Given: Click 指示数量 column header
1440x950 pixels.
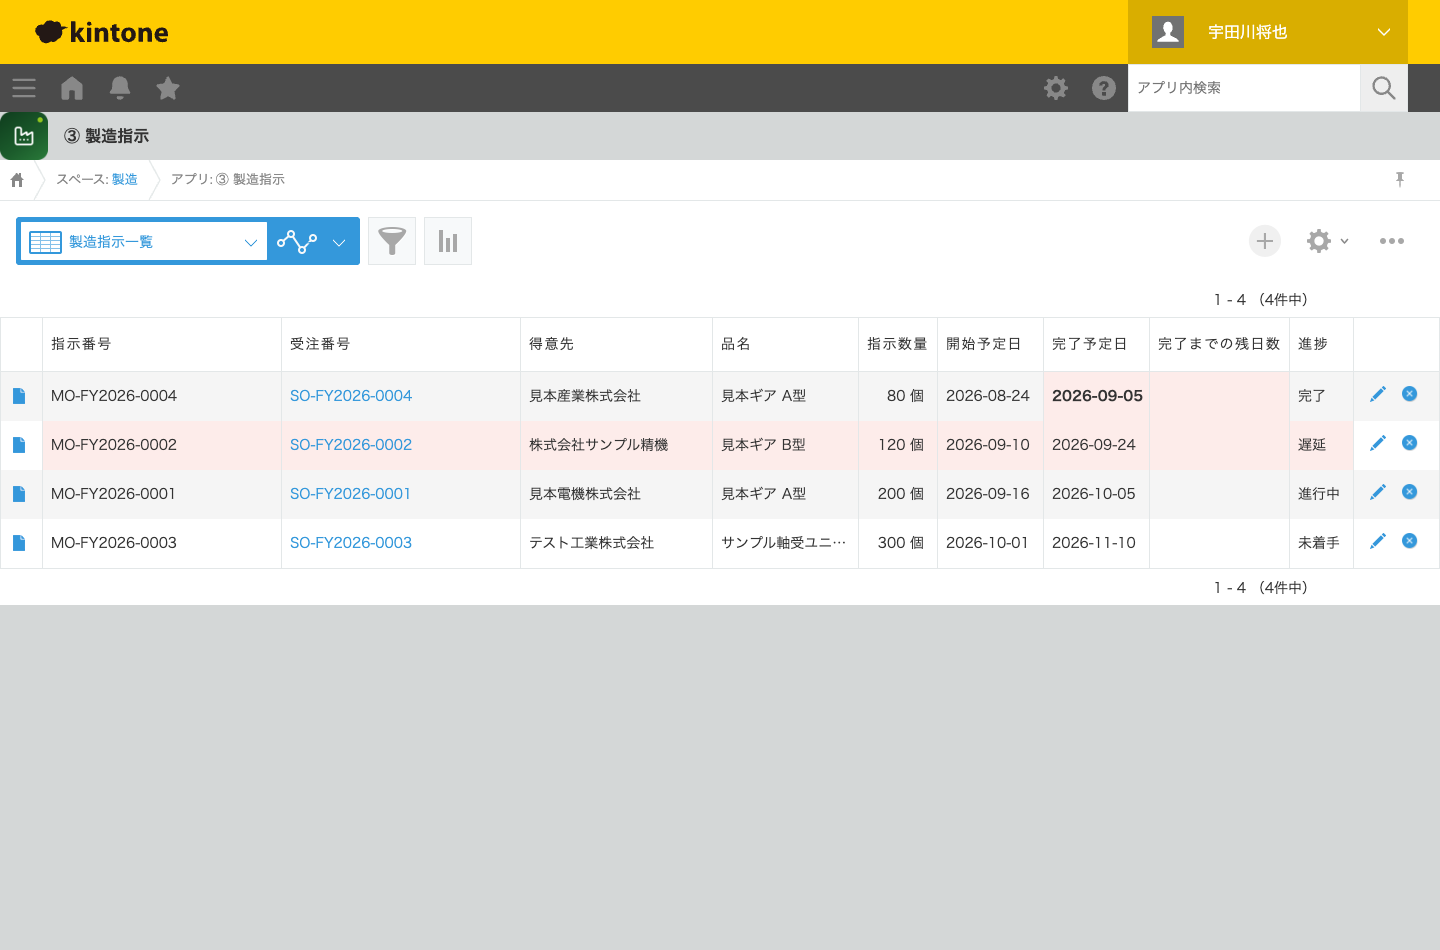Looking at the screenshot, I should tap(897, 344).
